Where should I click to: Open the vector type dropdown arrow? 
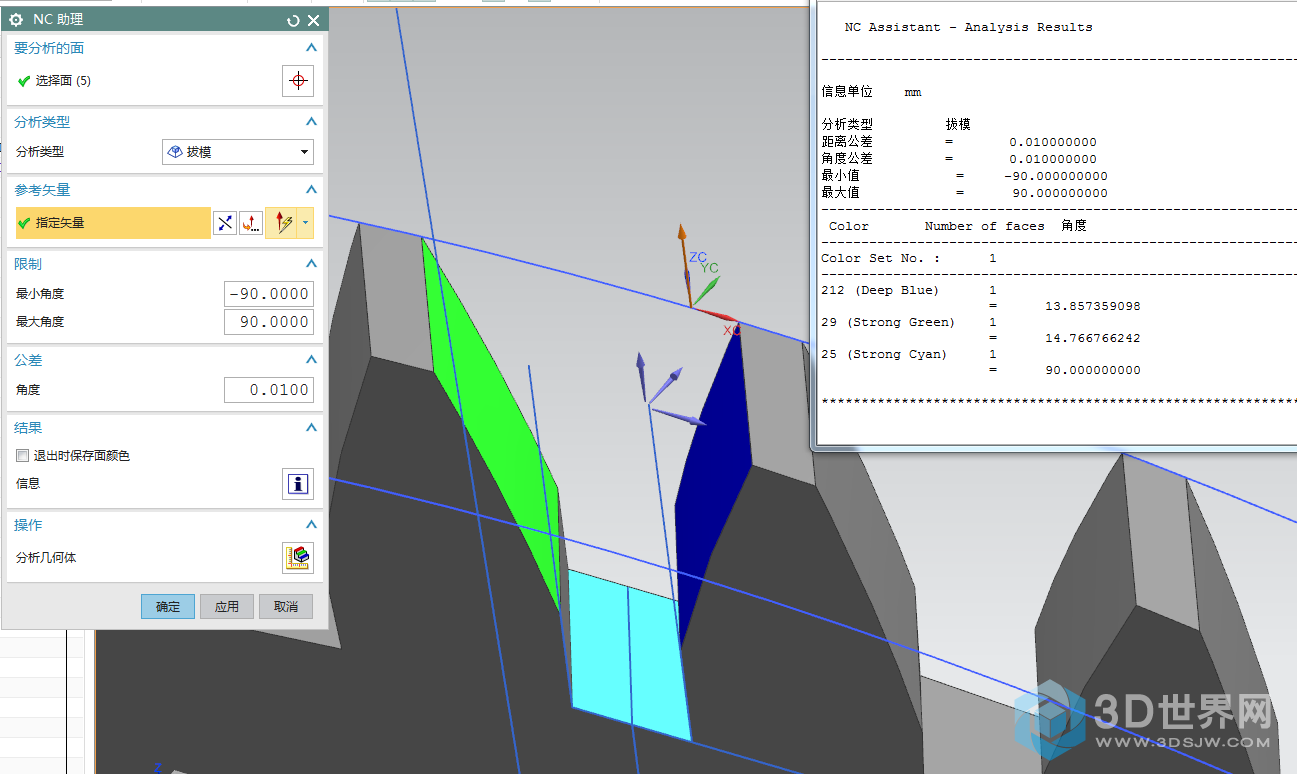pyautogui.click(x=306, y=223)
